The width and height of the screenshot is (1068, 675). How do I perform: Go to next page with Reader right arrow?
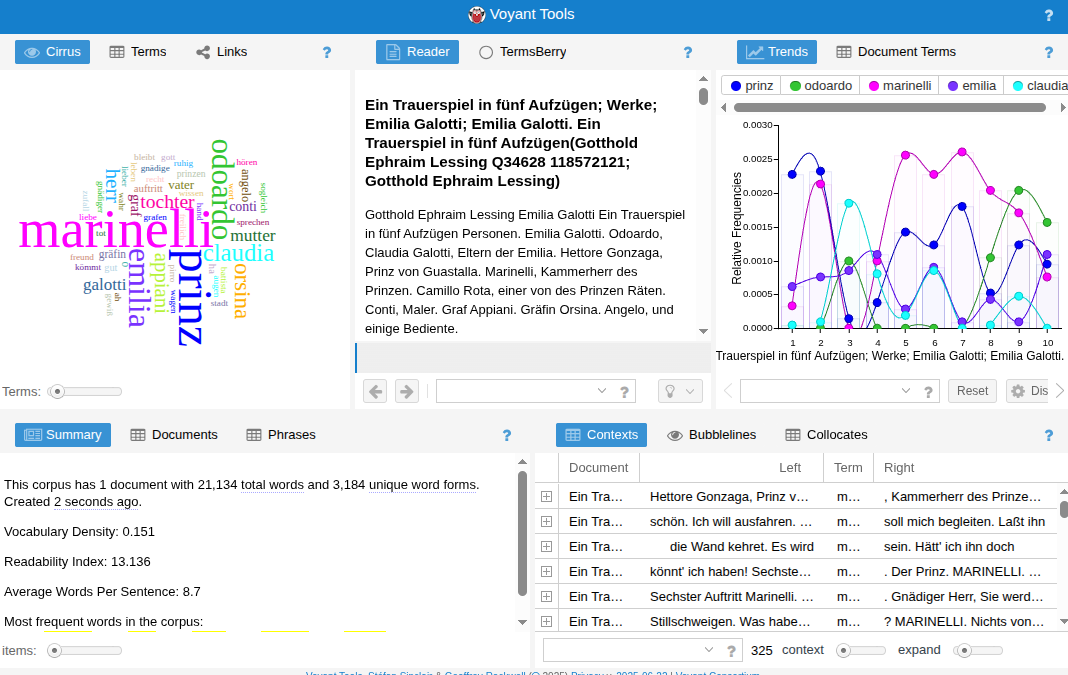[407, 391]
